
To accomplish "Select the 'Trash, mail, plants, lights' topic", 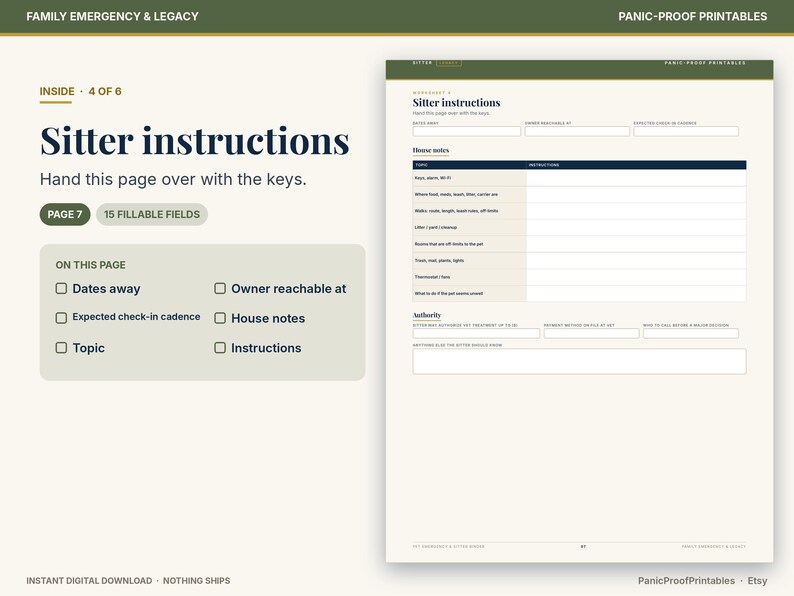I will (439, 260).
